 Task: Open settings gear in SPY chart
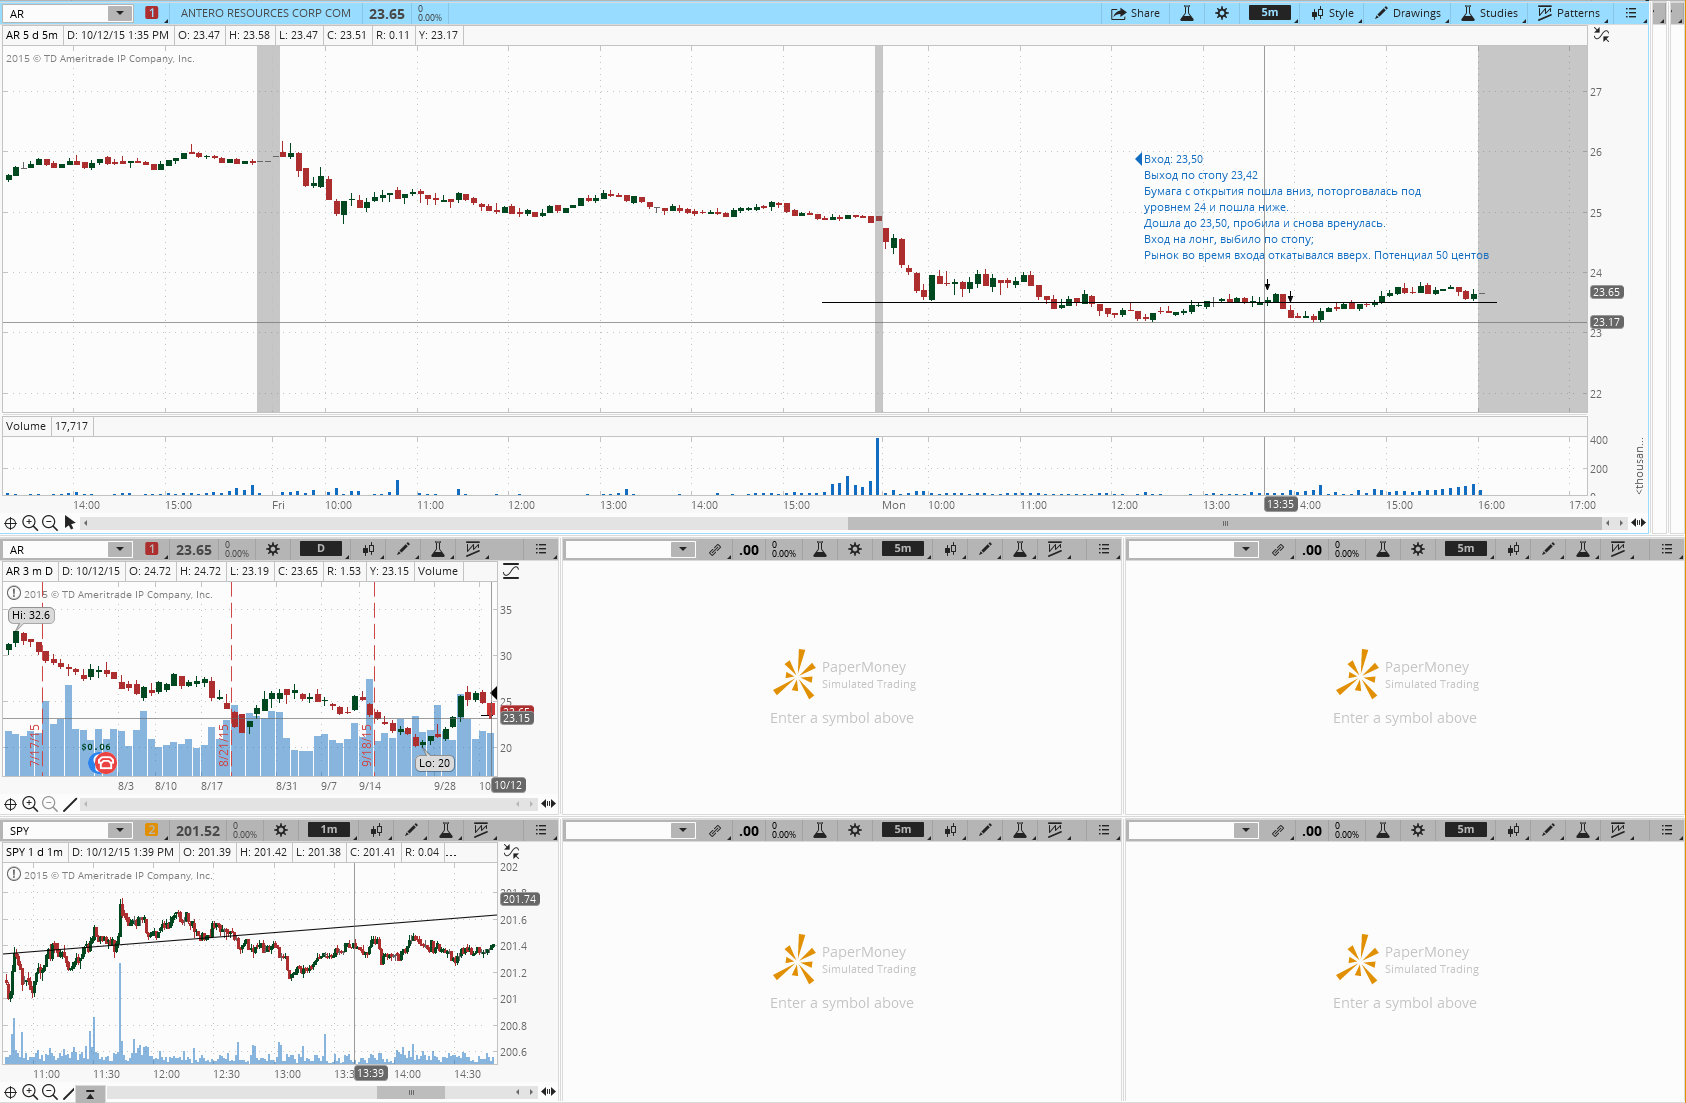(281, 830)
